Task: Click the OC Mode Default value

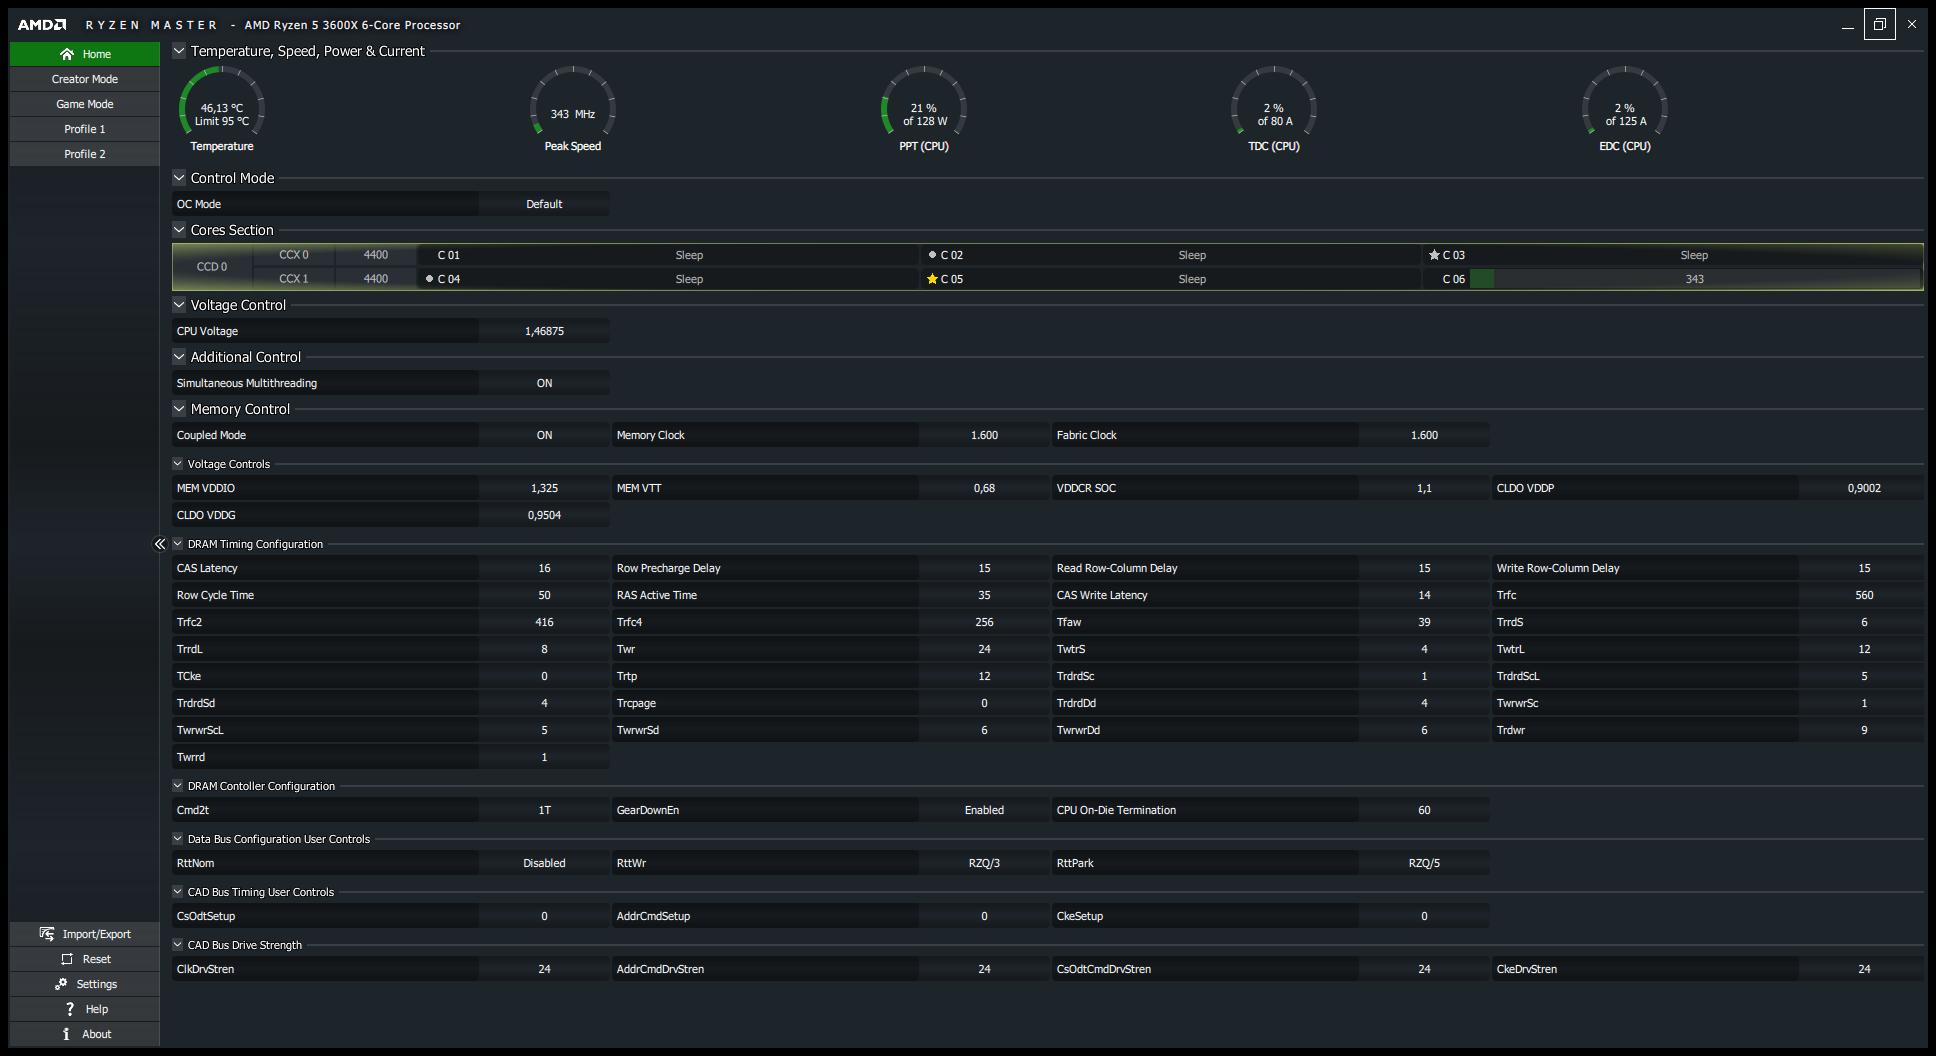Action: (544, 204)
